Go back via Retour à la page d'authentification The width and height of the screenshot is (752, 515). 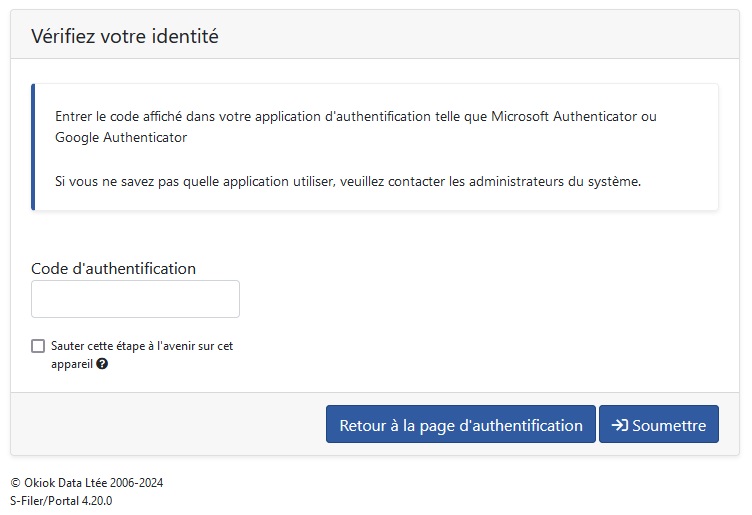[460, 424]
